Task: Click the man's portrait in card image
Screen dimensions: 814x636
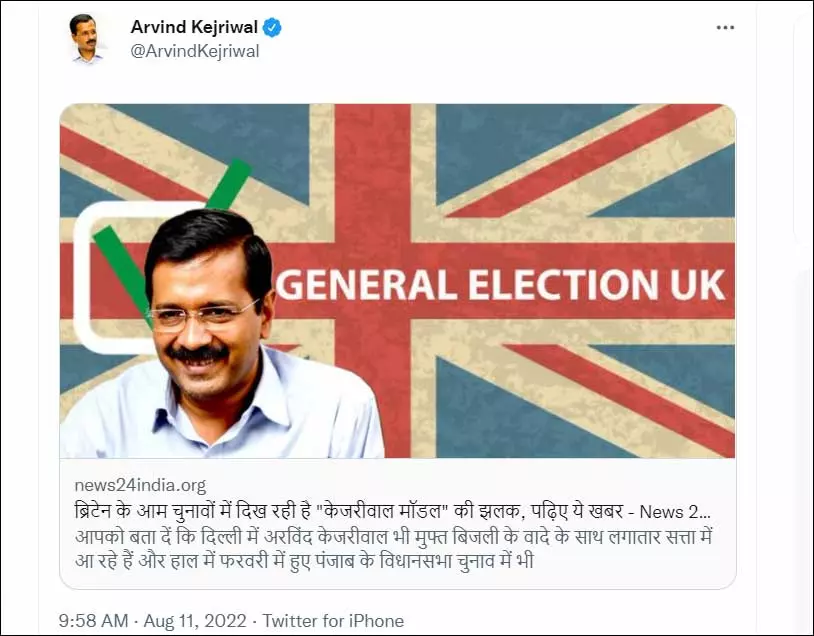Action: tap(222, 335)
